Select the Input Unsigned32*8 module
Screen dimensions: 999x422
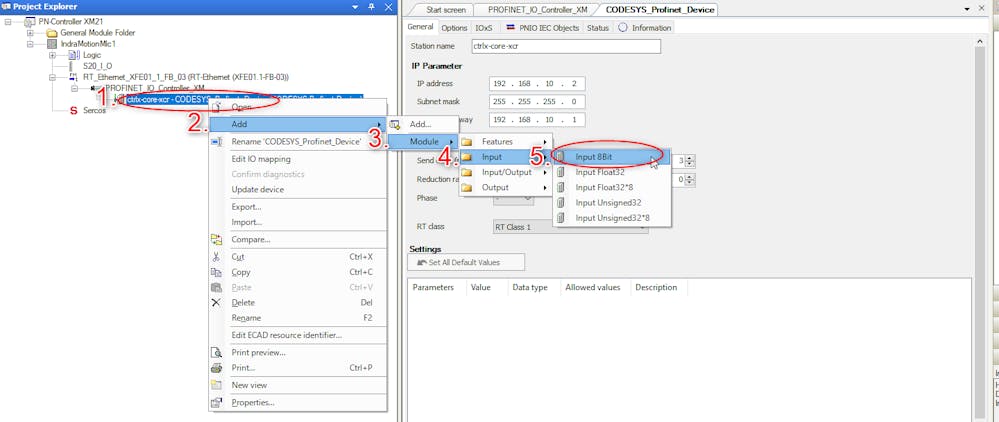click(x=612, y=218)
